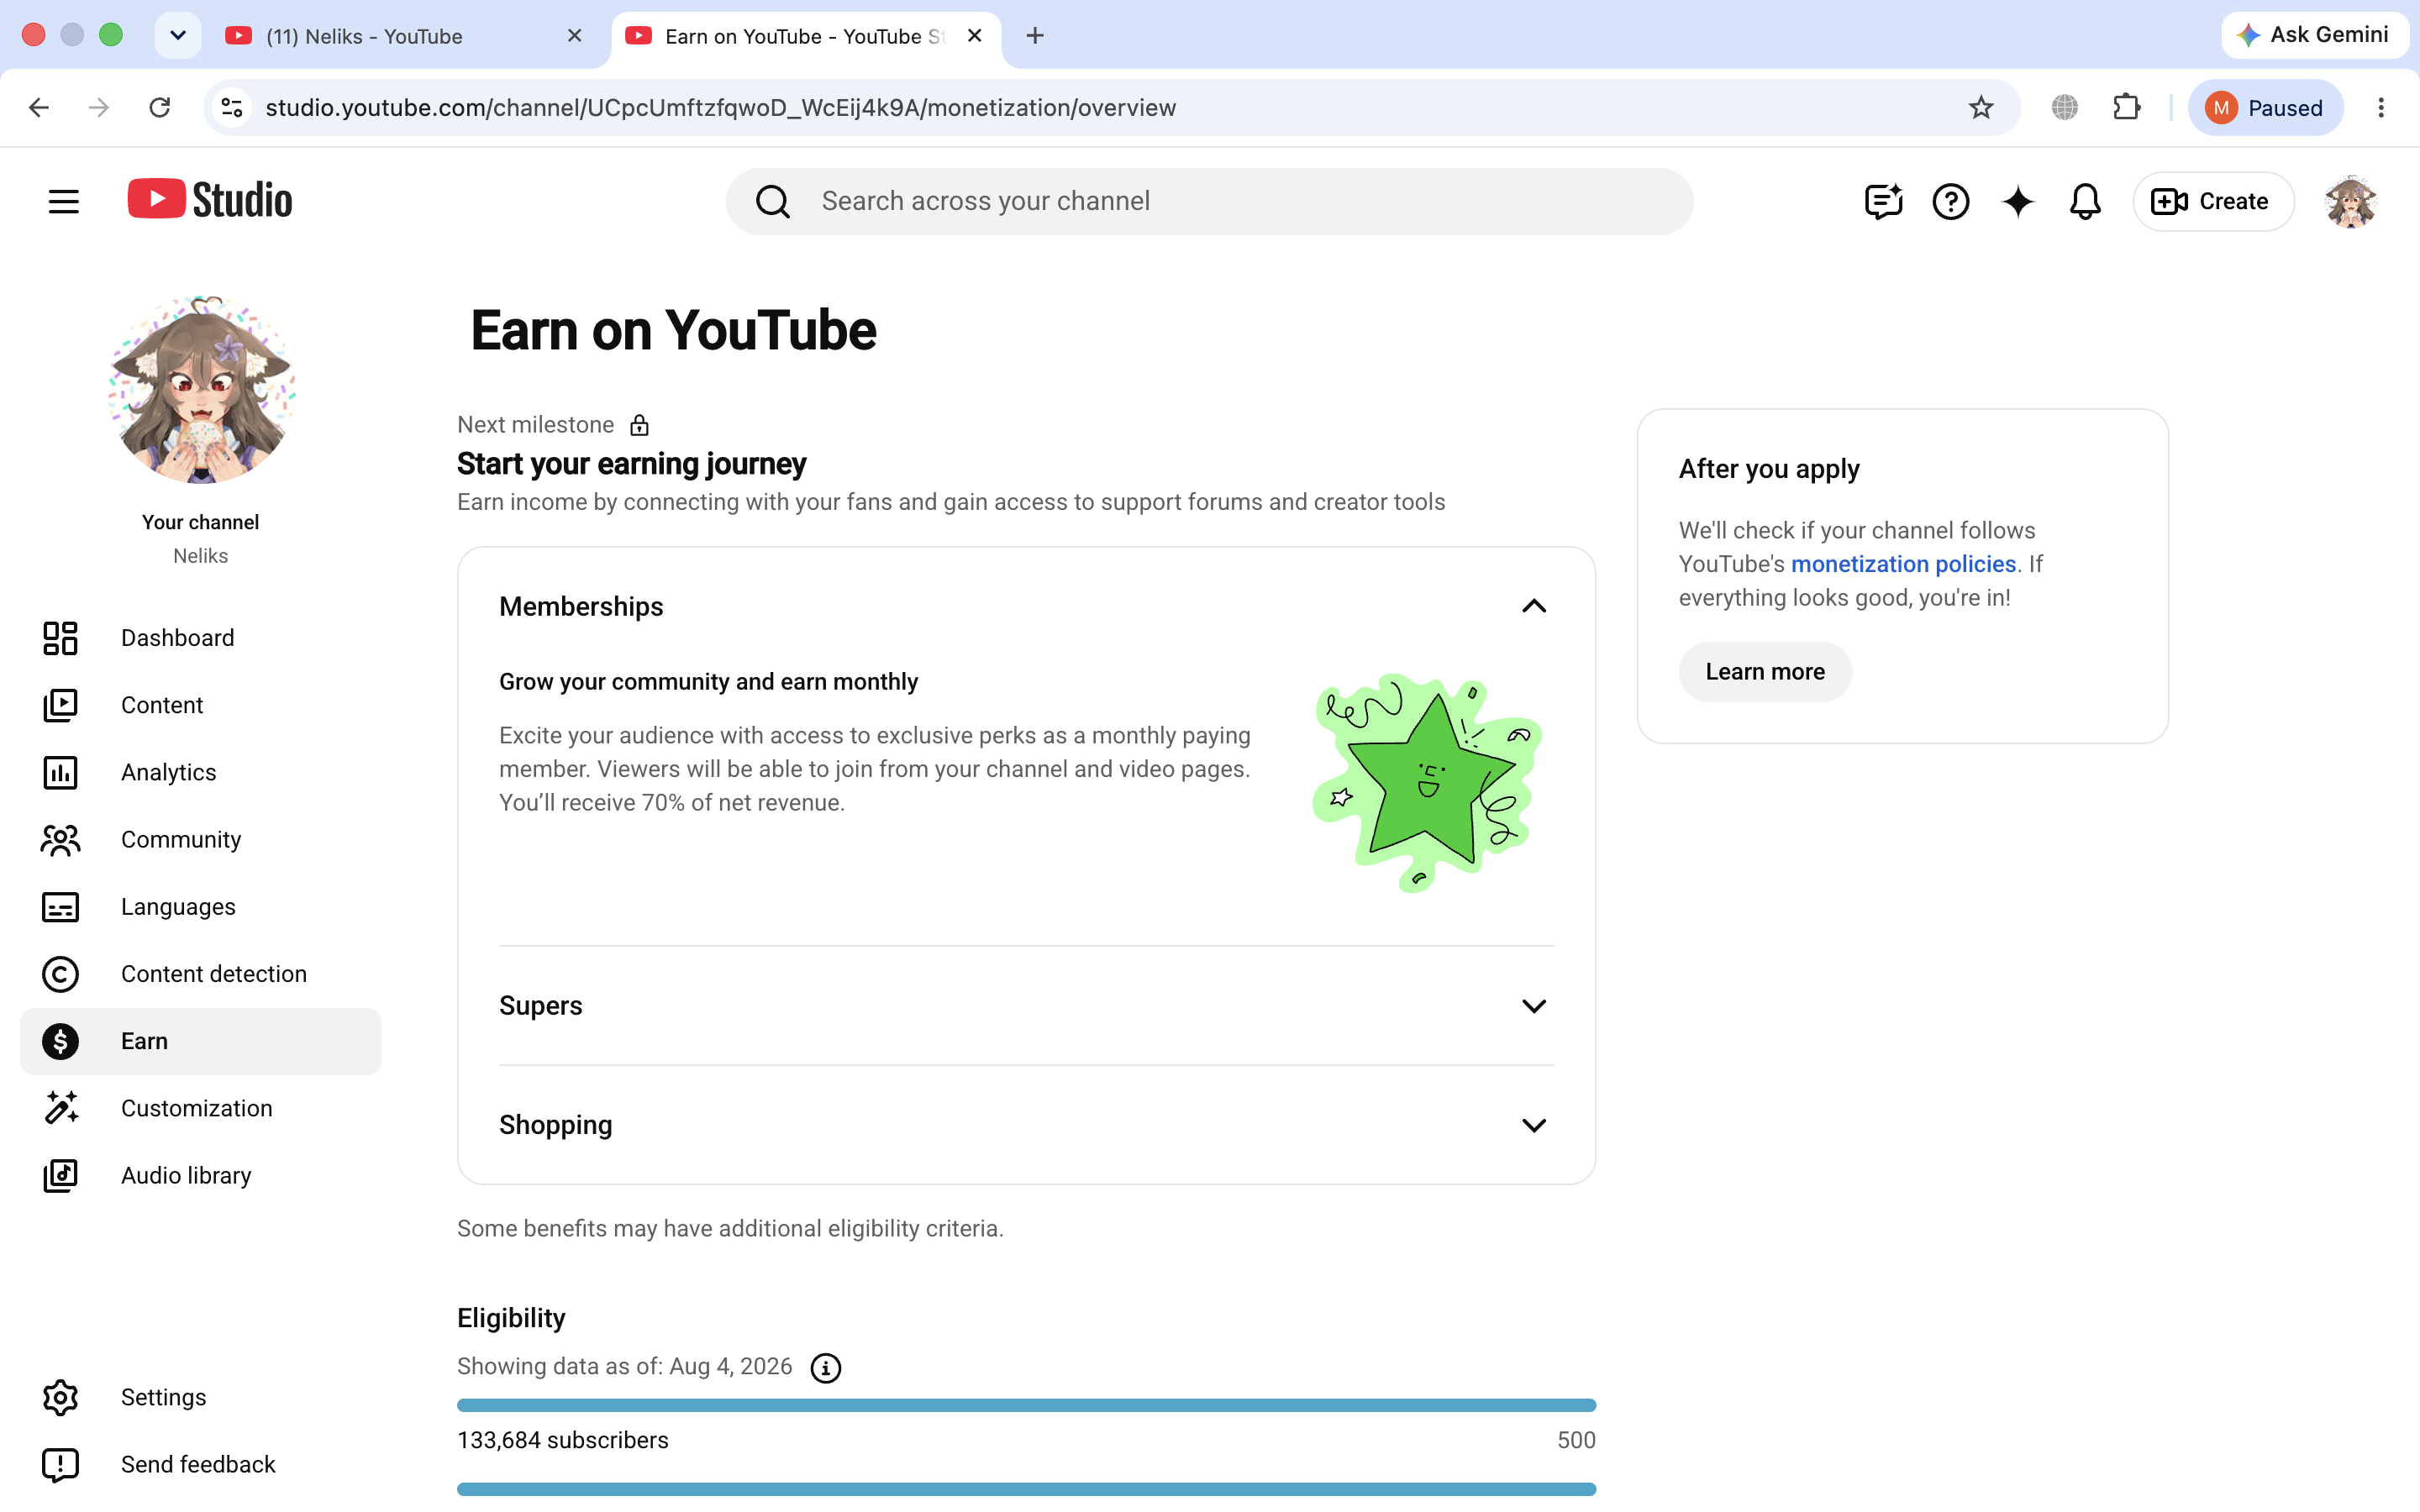Viewport: 2420px width, 1512px height.
Task: Click the eligibility data info icon
Action: [825, 1367]
